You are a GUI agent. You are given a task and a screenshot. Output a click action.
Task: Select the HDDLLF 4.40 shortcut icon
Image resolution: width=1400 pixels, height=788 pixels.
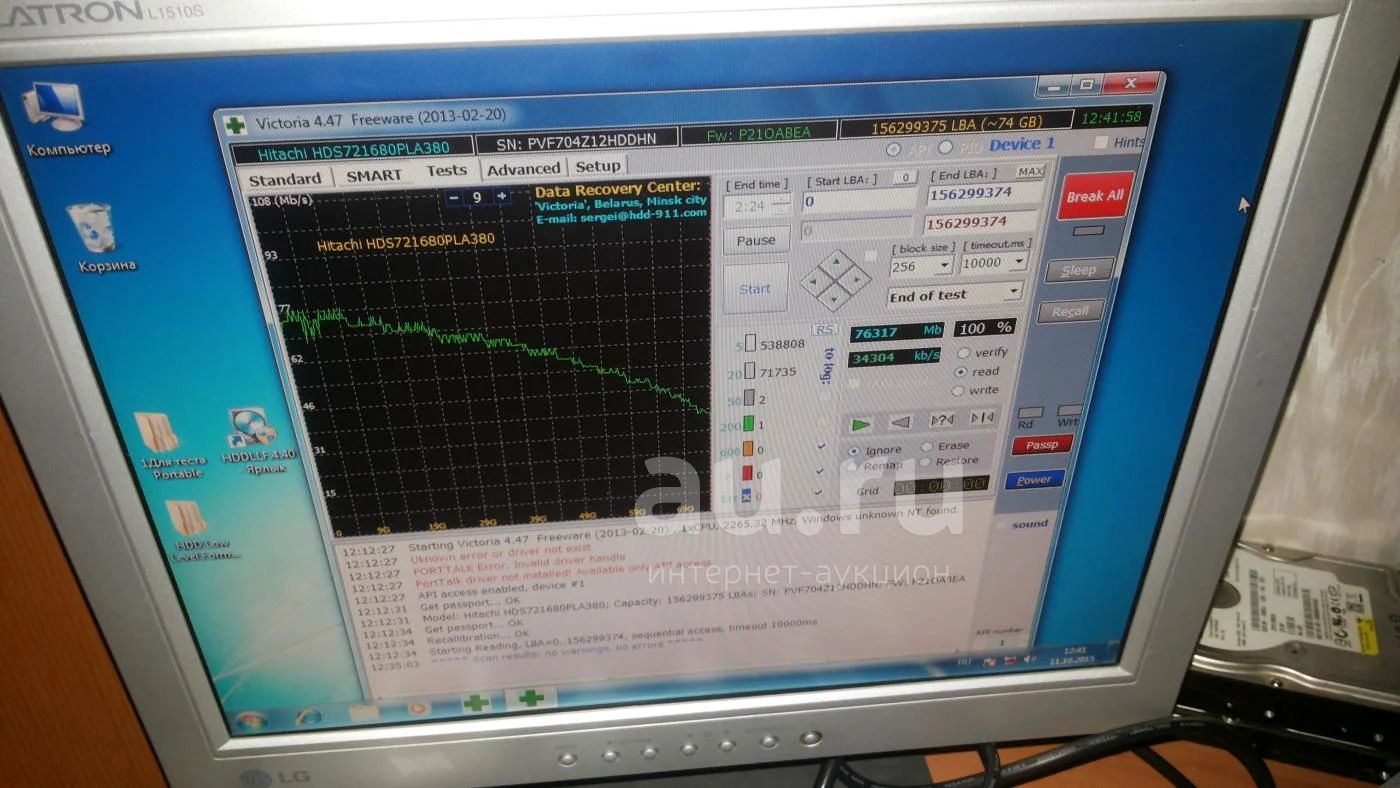(255, 440)
